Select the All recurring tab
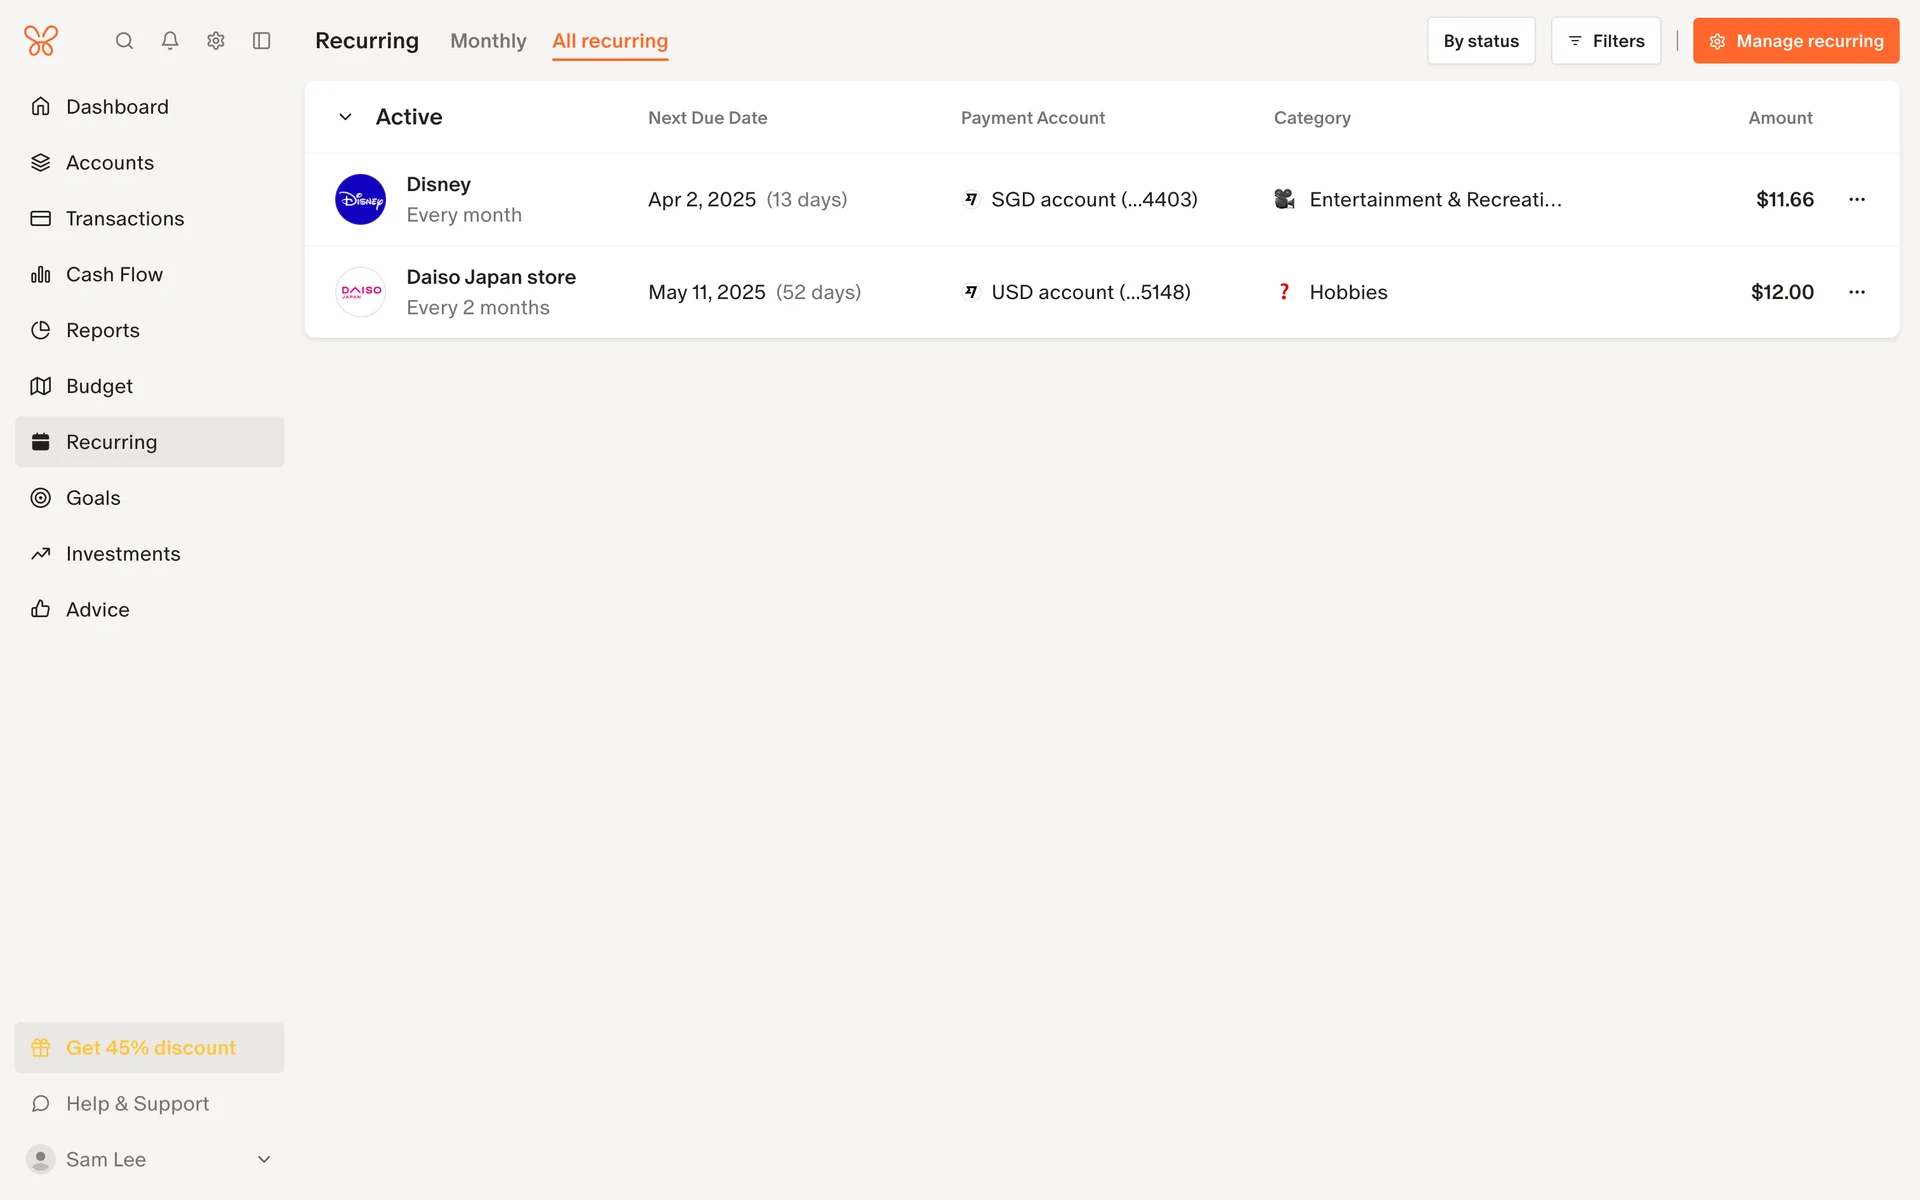Image resolution: width=1920 pixels, height=1200 pixels. click(610, 41)
